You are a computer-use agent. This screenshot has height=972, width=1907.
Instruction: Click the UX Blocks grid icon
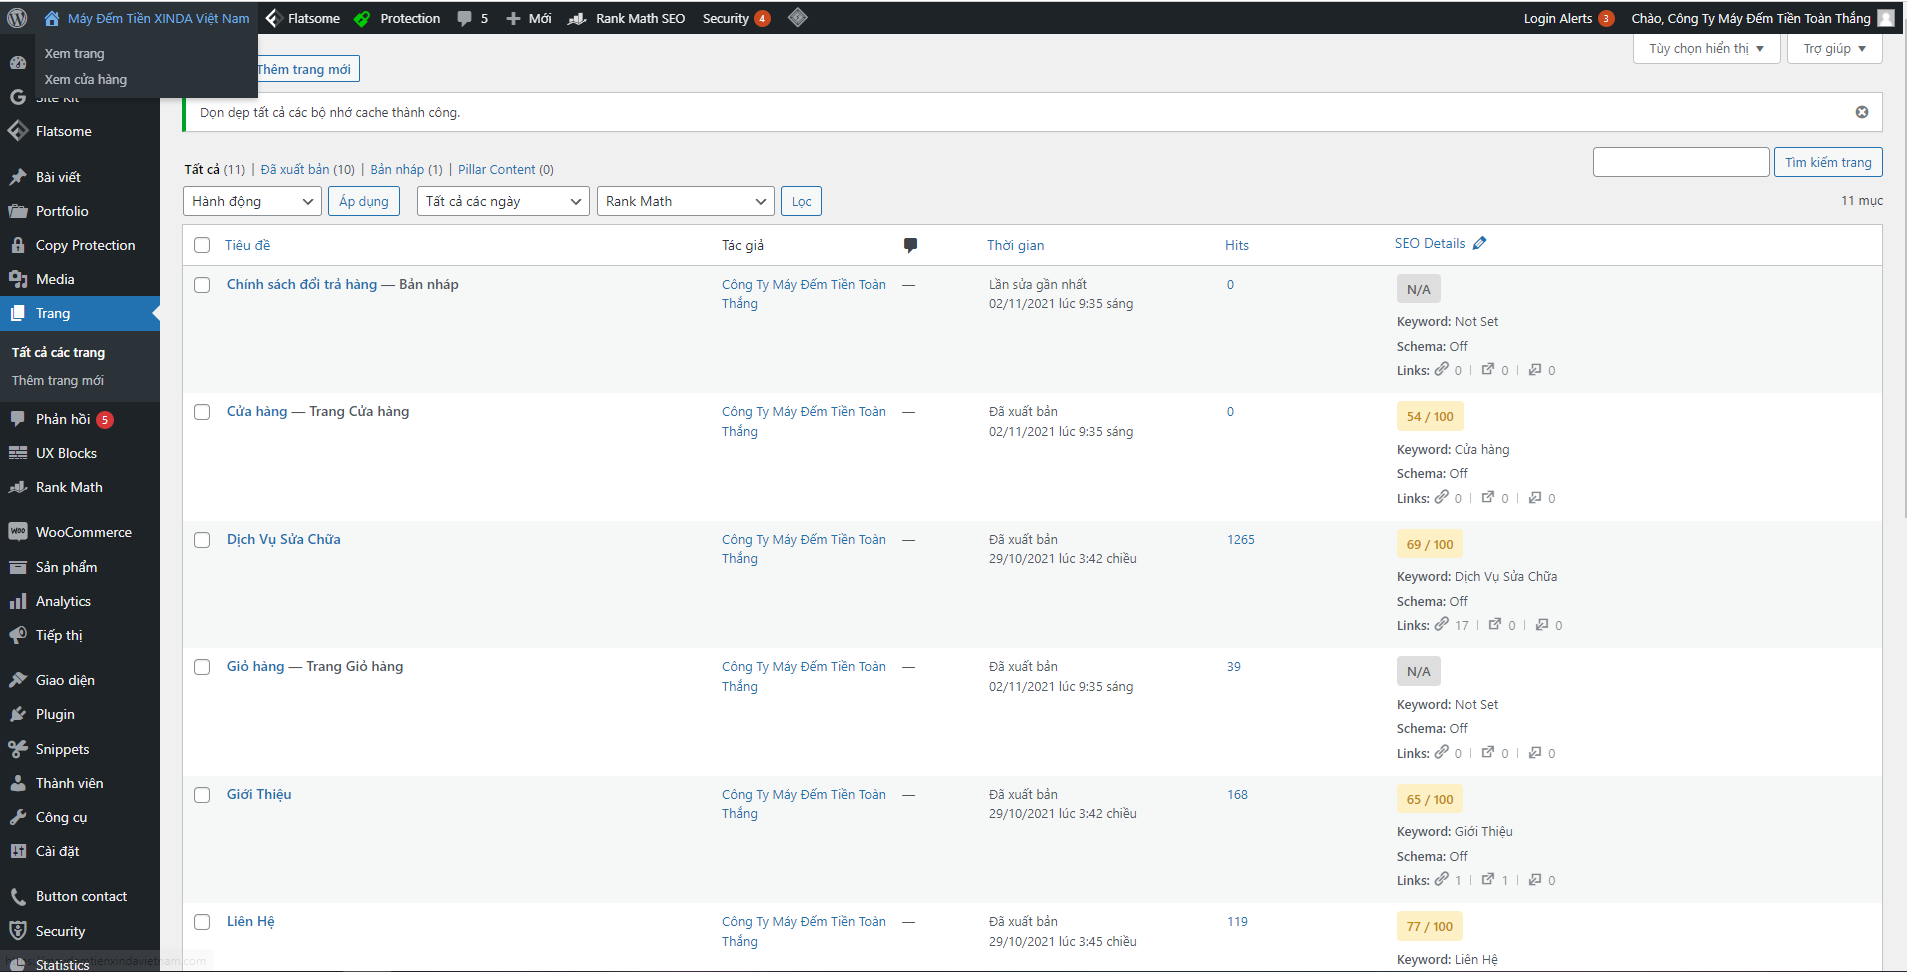click(18, 453)
